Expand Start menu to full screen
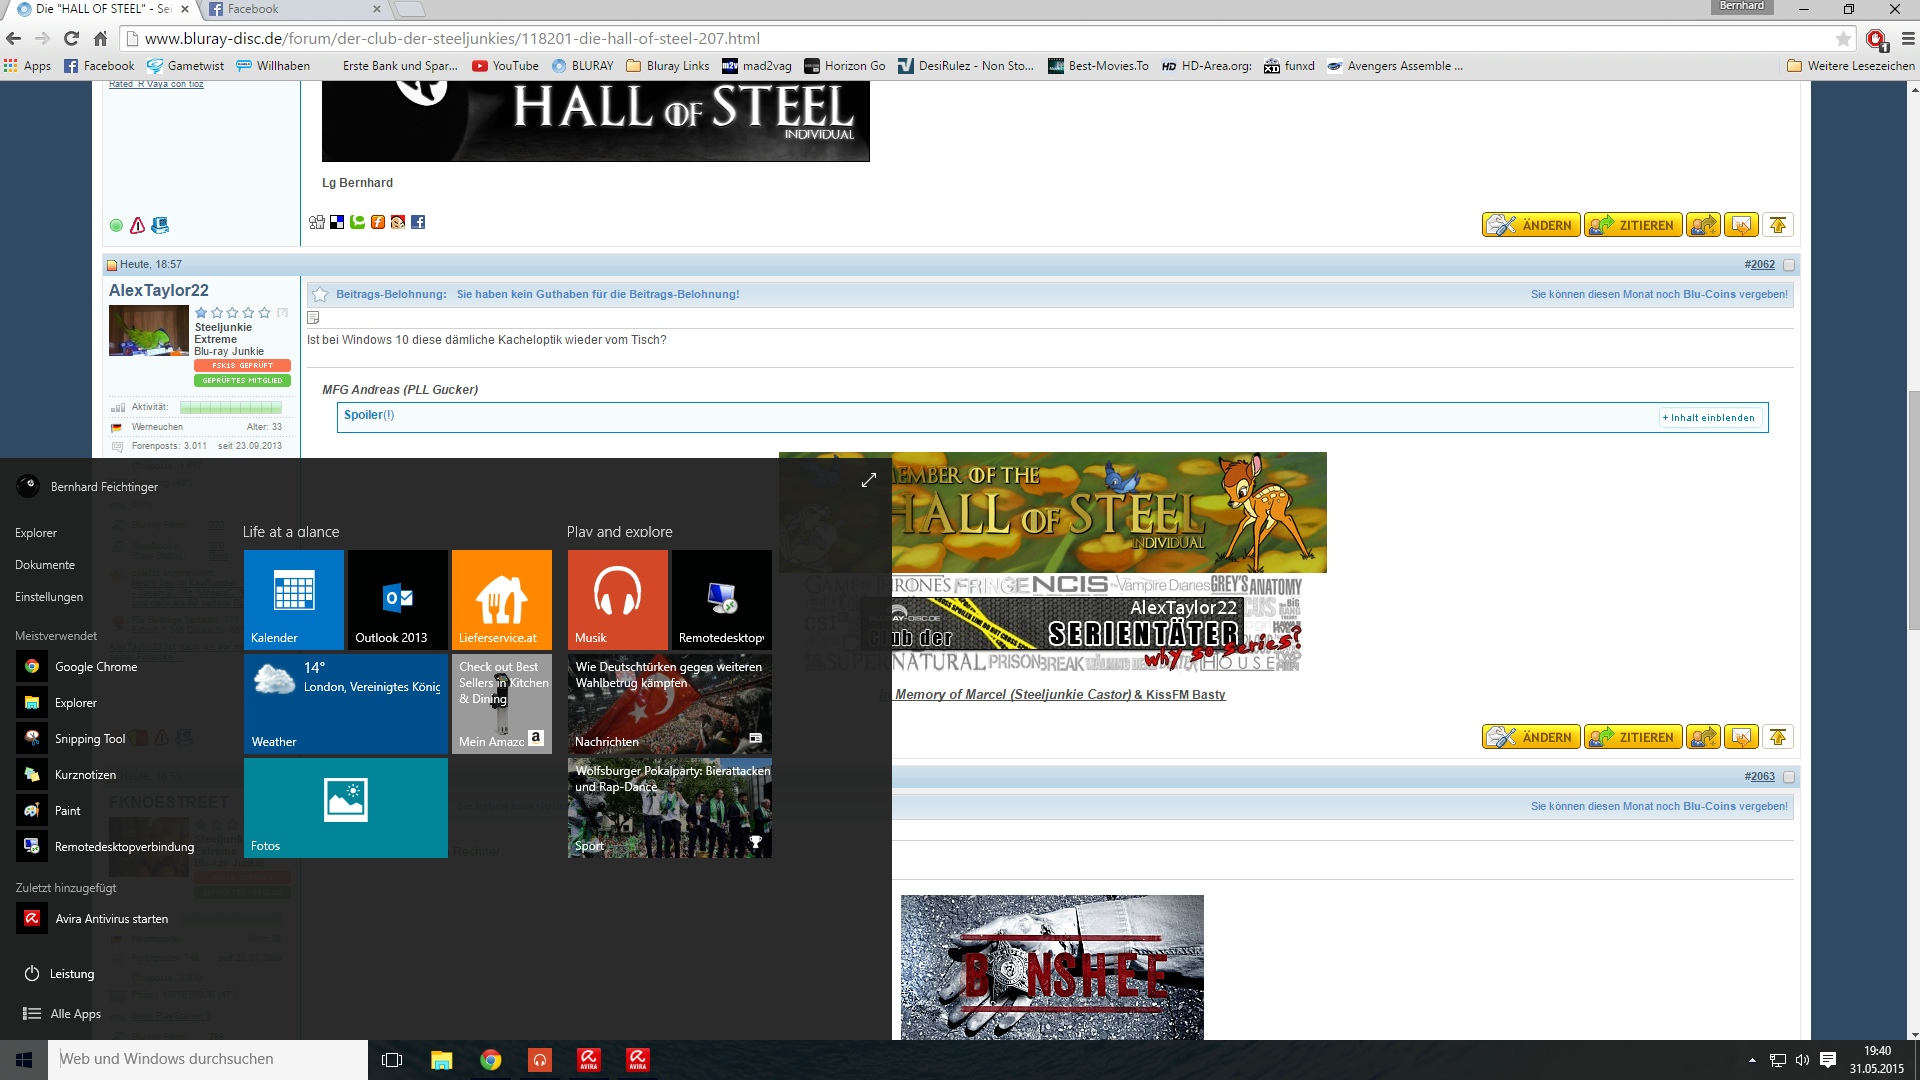1920x1080 pixels. tap(868, 480)
